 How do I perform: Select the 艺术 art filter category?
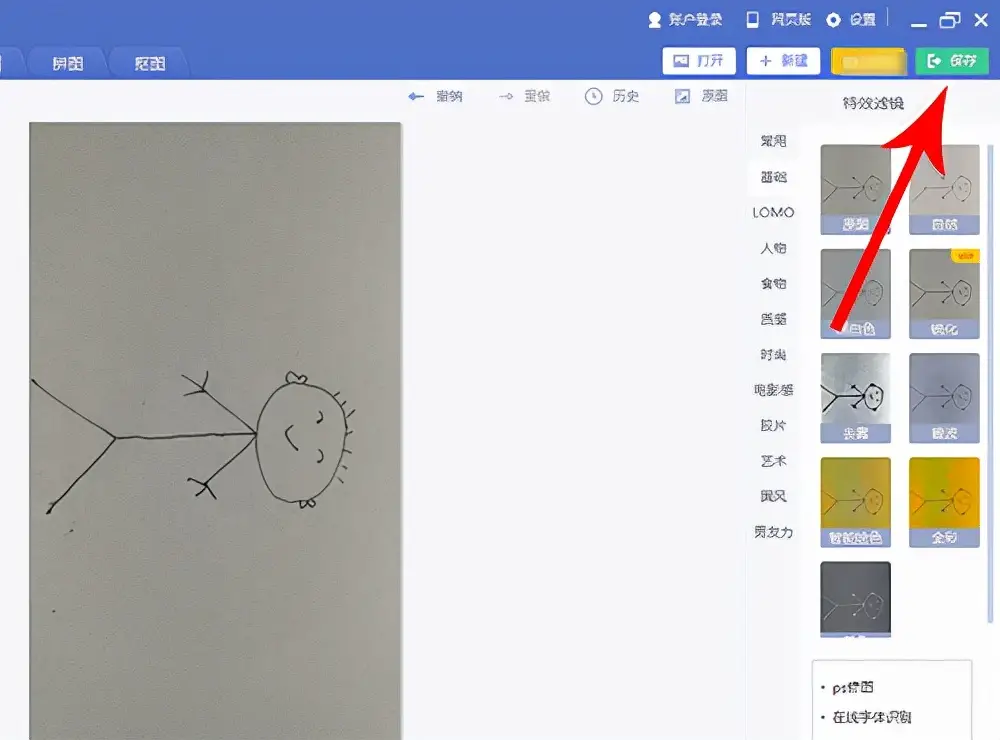(772, 461)
